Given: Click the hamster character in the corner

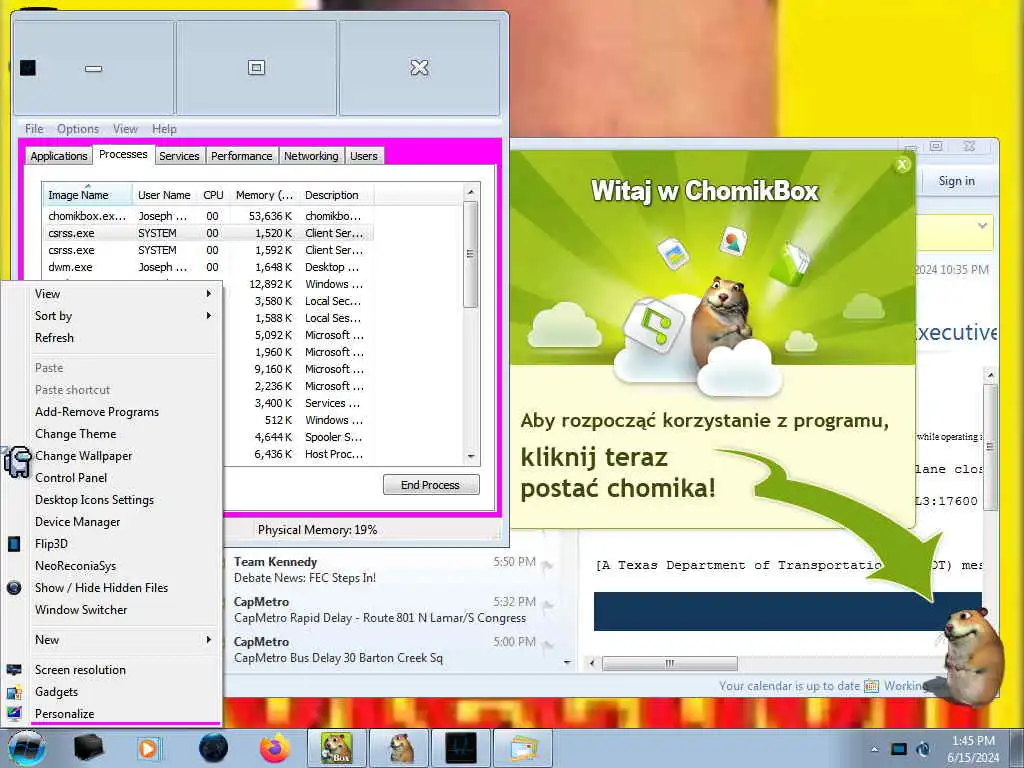Looking at the screenshot, I should pos(972,658).
